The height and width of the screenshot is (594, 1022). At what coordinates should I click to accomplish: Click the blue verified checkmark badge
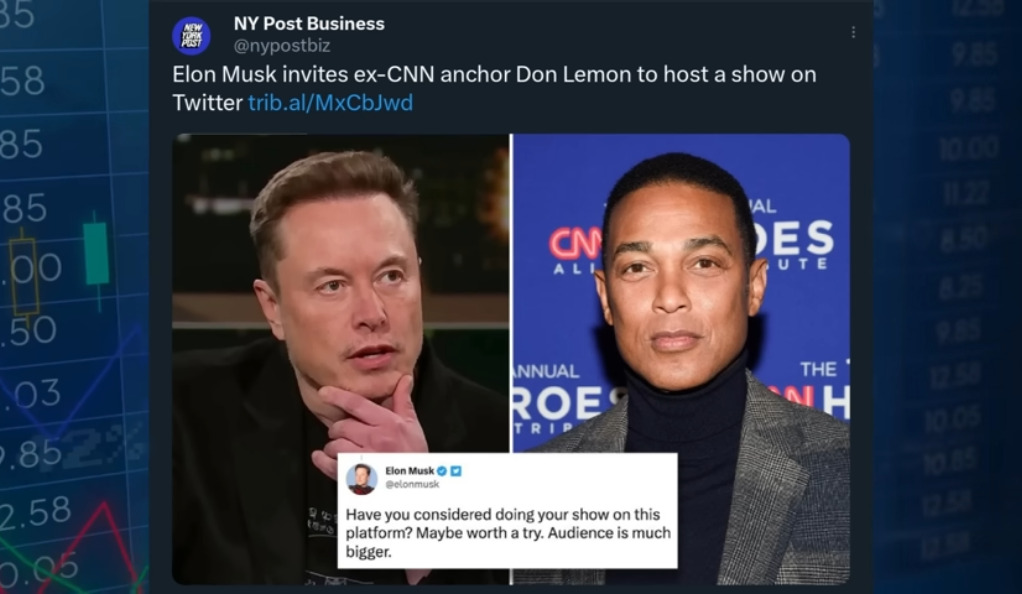tap(442, 471)
